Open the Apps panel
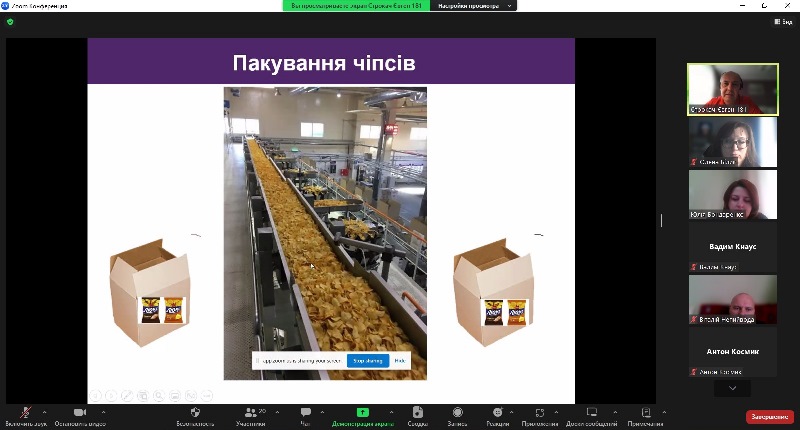The height and width of the screenshot is (430, 800). click(540, 416)
